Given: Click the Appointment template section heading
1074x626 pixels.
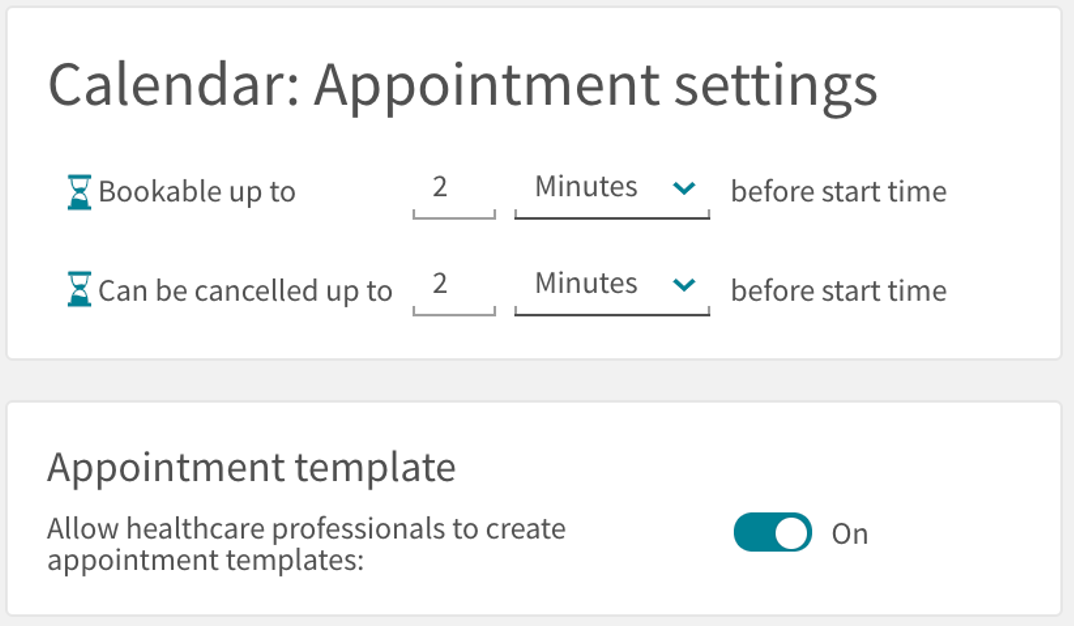Looking at the screenshot, I should pos(251,468).
